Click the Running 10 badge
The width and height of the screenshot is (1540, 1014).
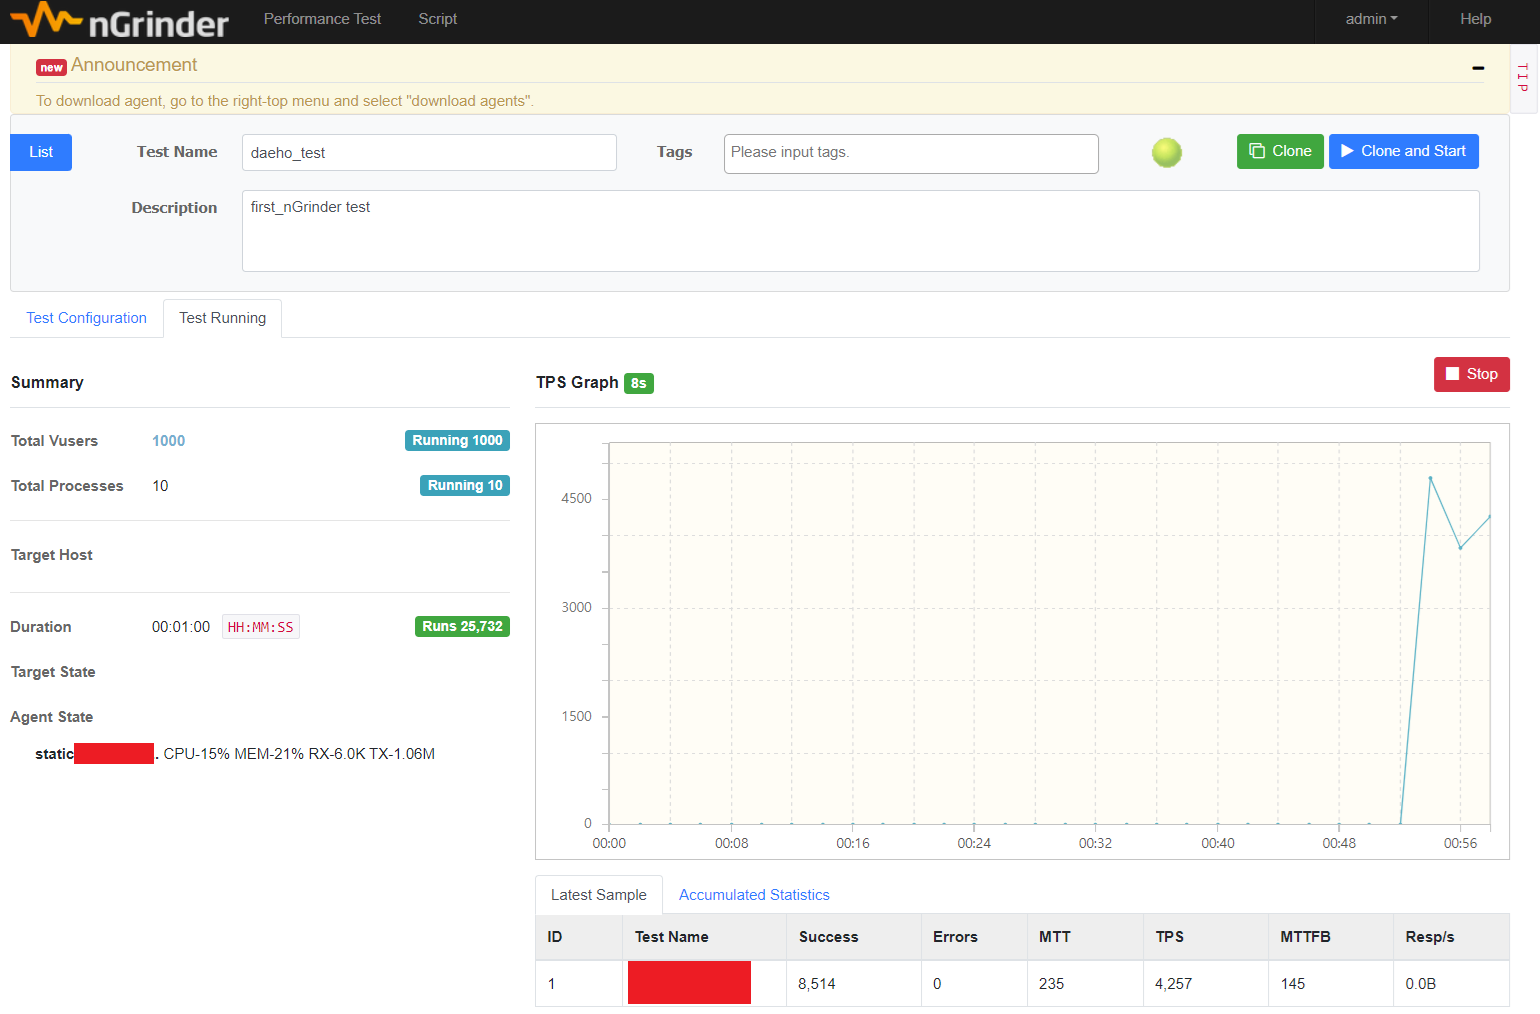click(x=465, y=486)
